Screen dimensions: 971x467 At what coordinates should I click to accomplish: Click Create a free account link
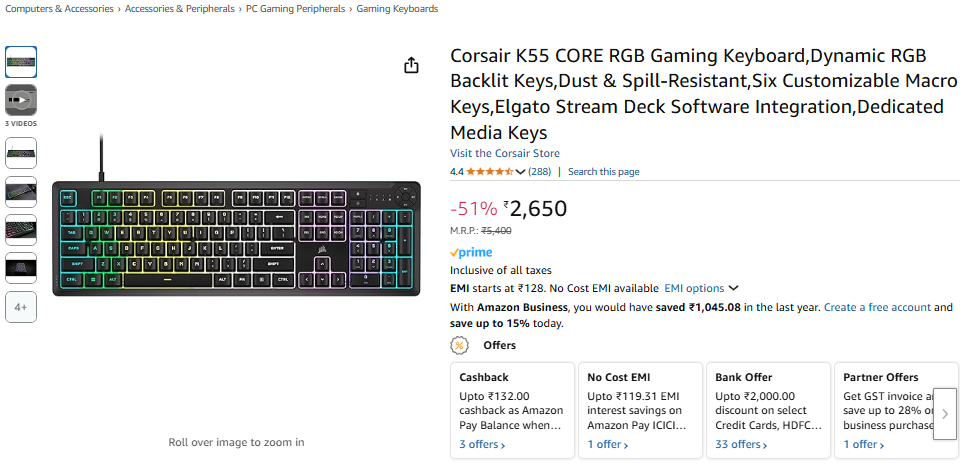877,308
